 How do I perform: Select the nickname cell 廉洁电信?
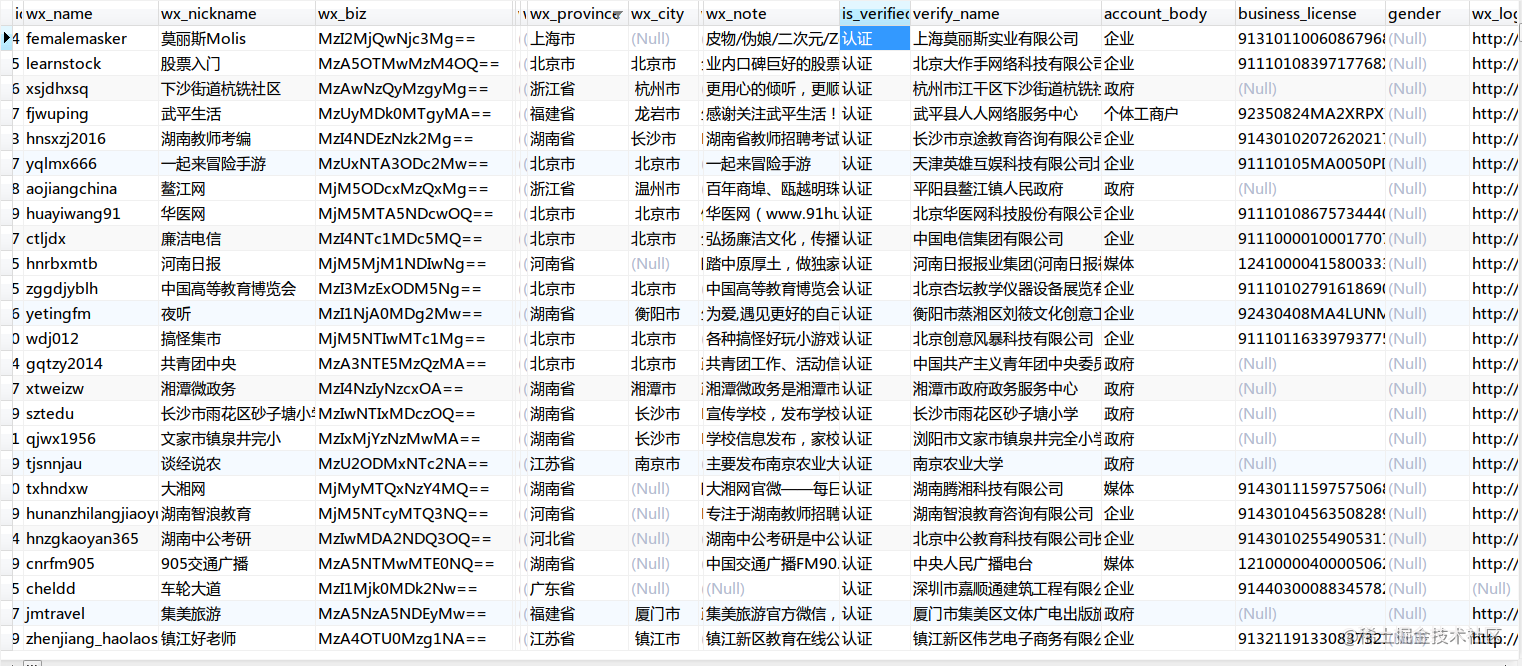pyautogui.click(x=237, y=239)
